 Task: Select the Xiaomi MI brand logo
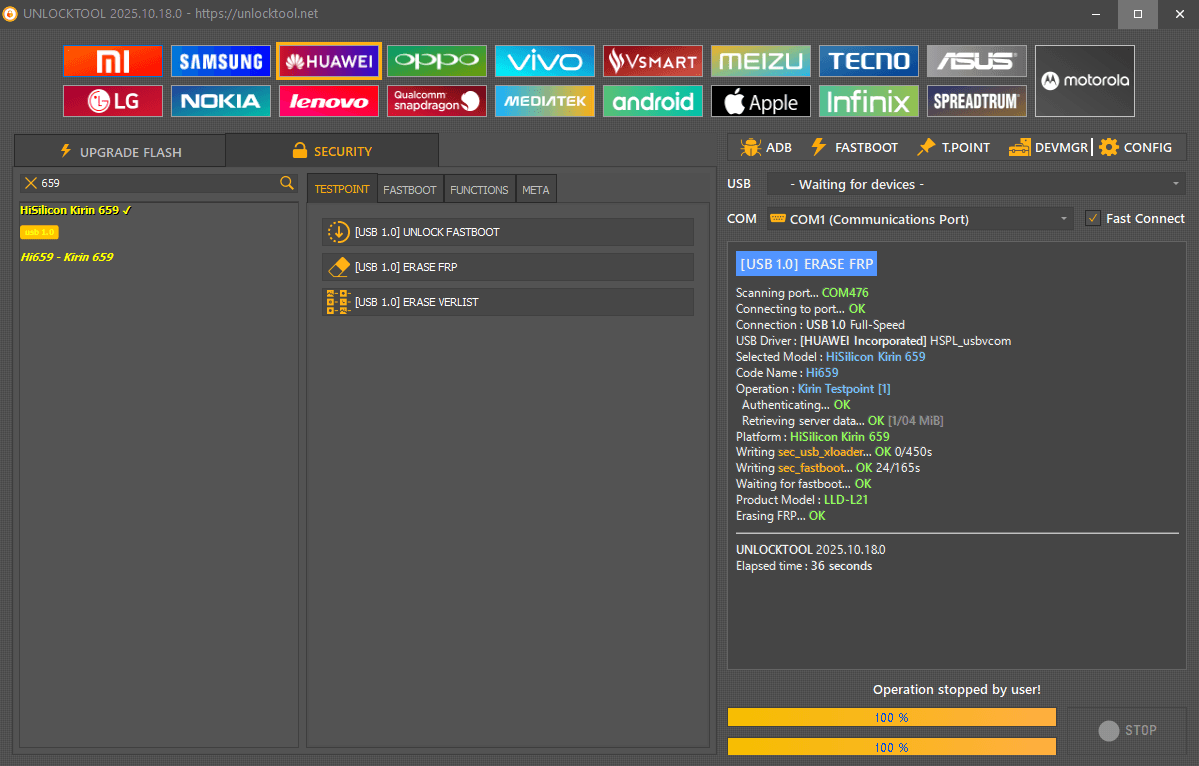[x=112, y=61]
